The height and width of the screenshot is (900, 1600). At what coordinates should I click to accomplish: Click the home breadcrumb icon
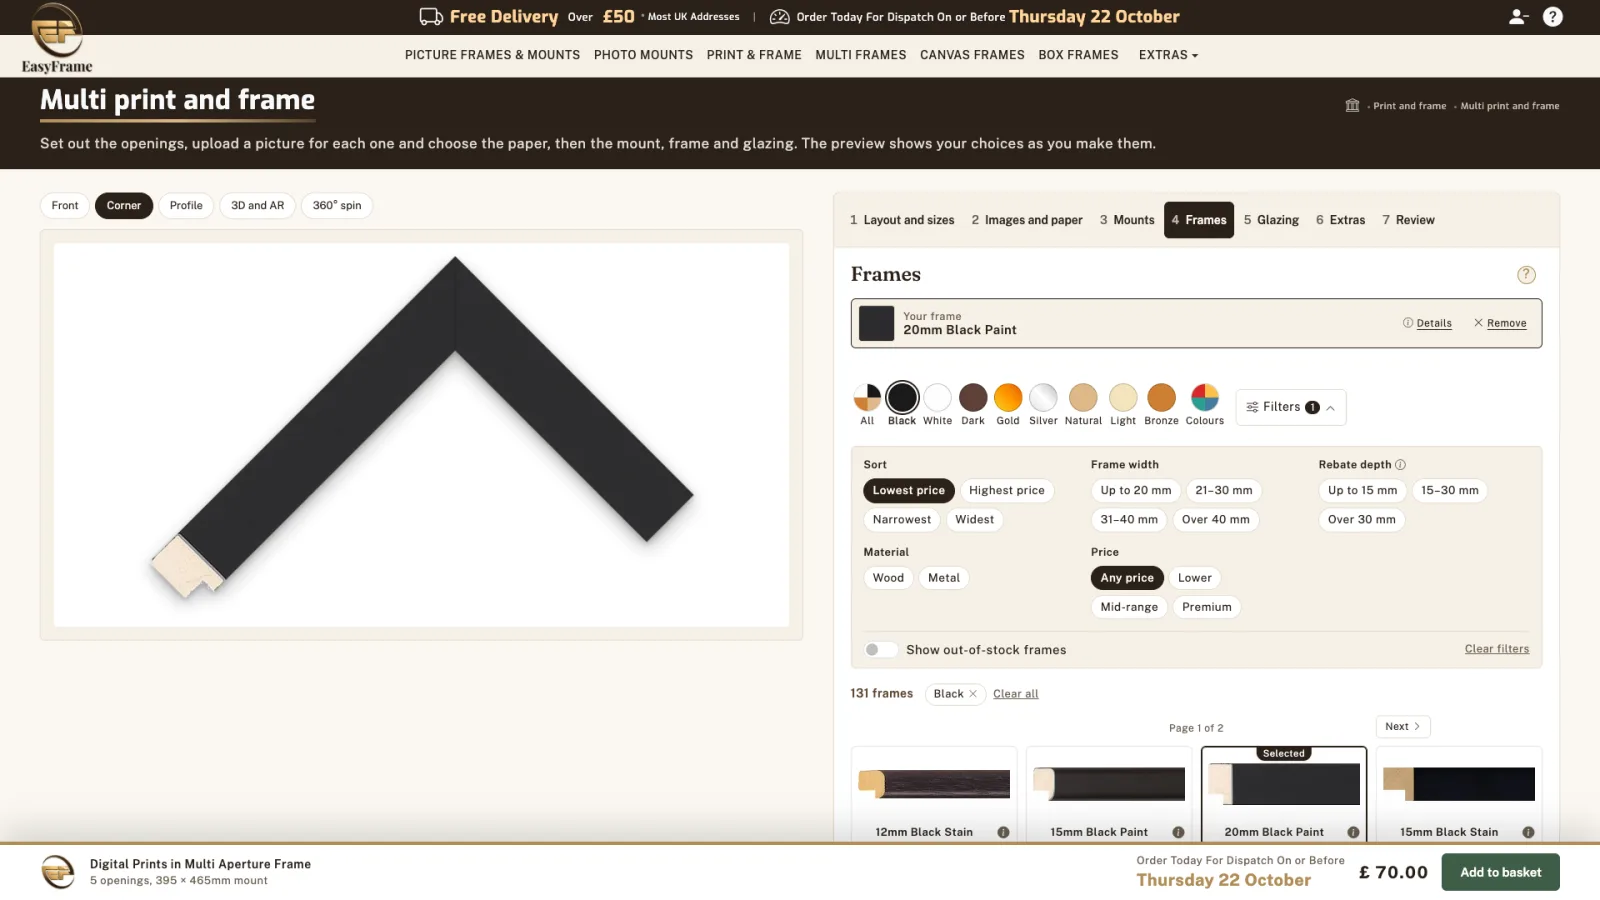(1352, 106)
